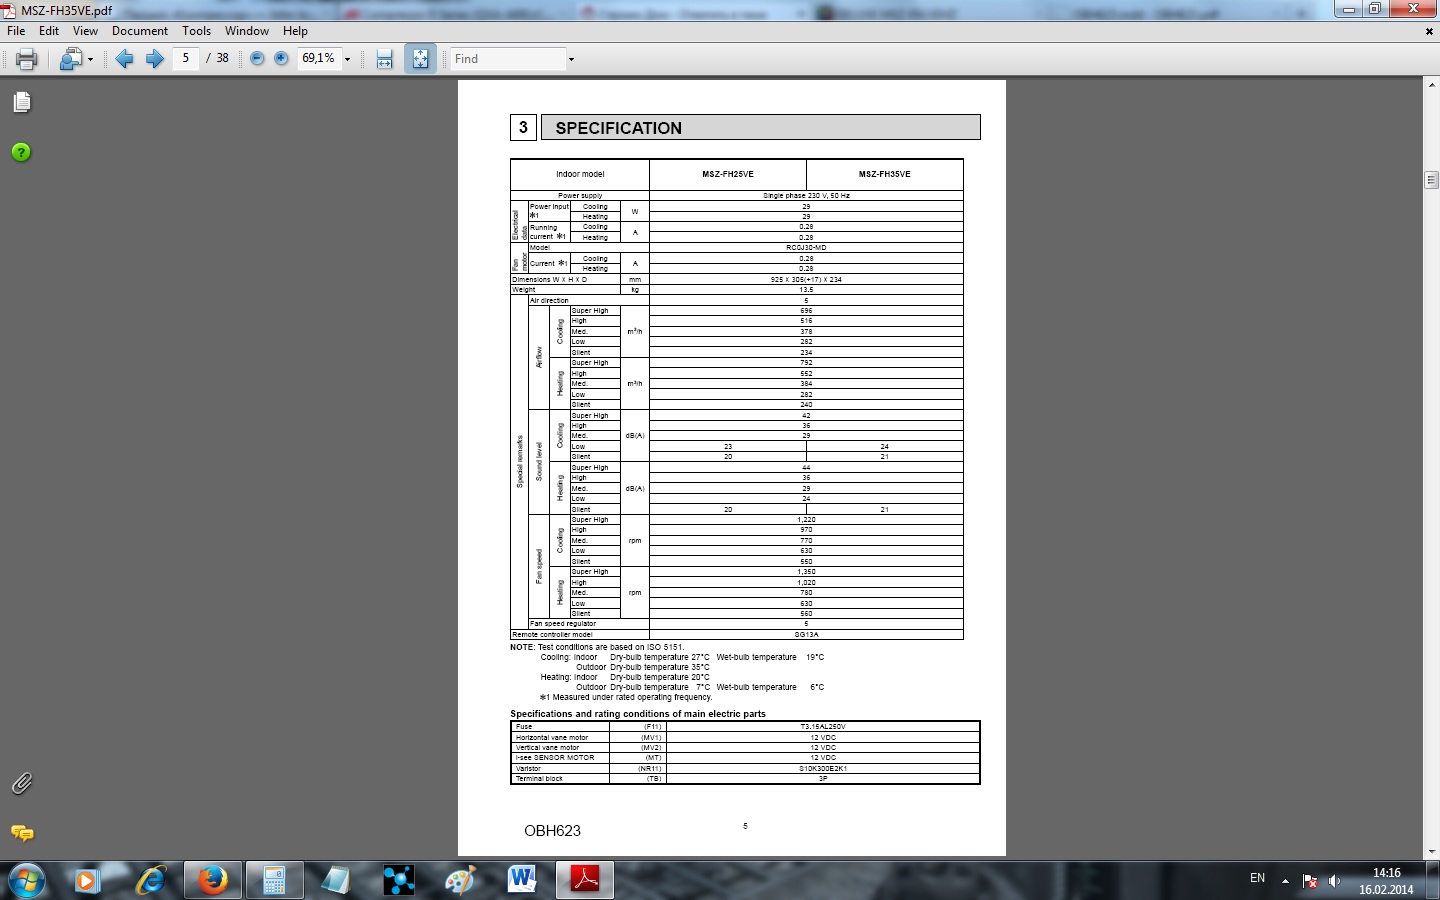
Task: Open Paint from the taskbar
Action: point(460,881)
